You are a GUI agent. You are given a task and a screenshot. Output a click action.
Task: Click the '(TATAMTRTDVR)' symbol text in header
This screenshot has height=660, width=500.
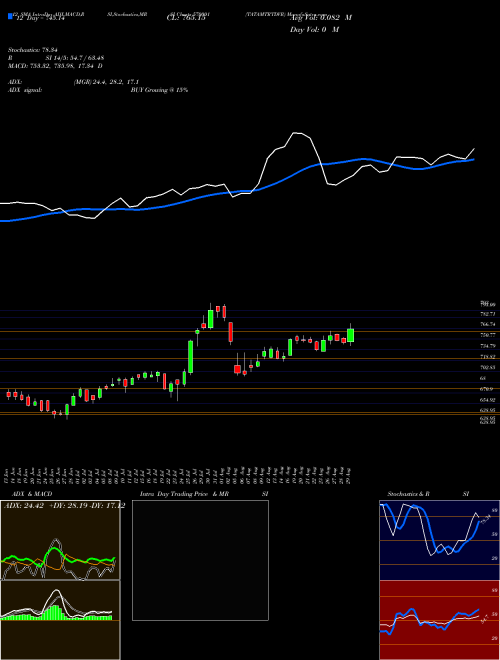[266, 14]
